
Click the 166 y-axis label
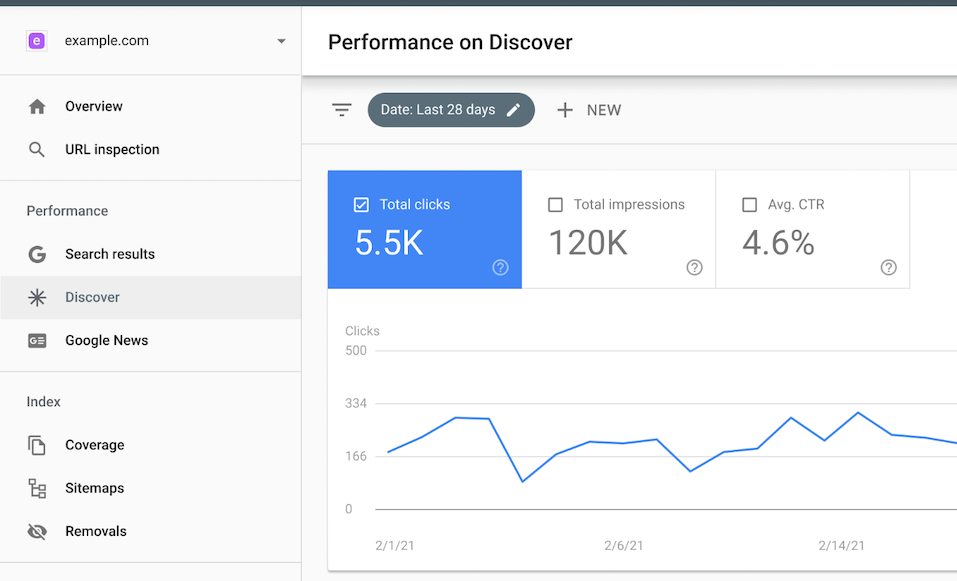356,456
